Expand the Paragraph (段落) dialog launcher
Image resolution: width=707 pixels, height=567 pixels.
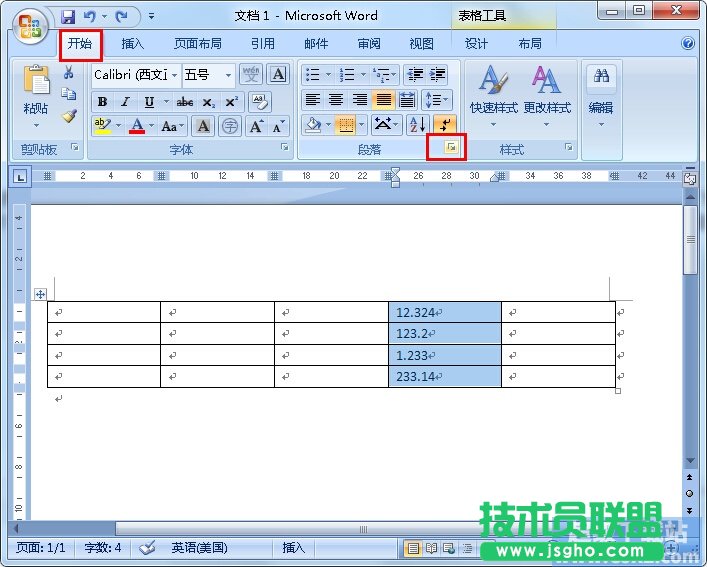(452, 148)
